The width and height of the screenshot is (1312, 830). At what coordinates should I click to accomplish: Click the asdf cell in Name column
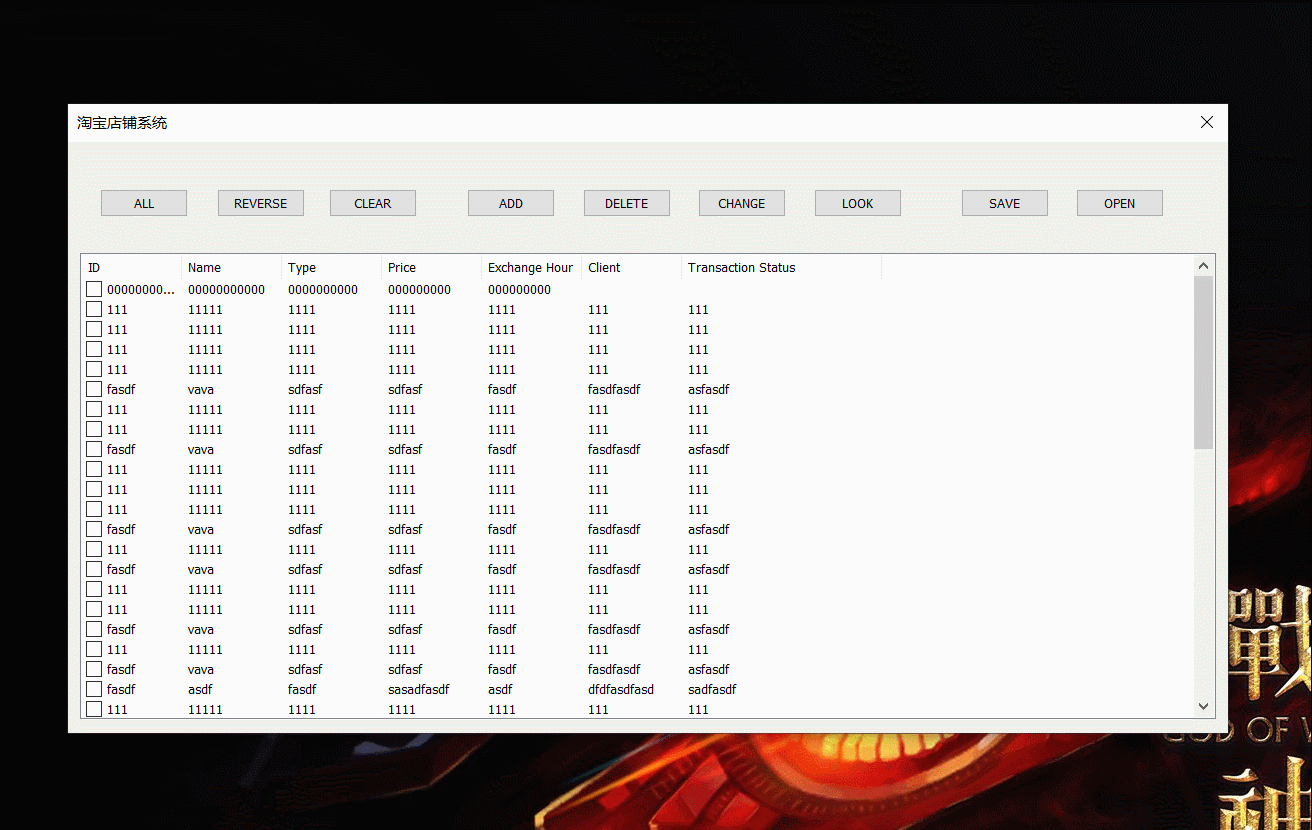click(200, 689)
